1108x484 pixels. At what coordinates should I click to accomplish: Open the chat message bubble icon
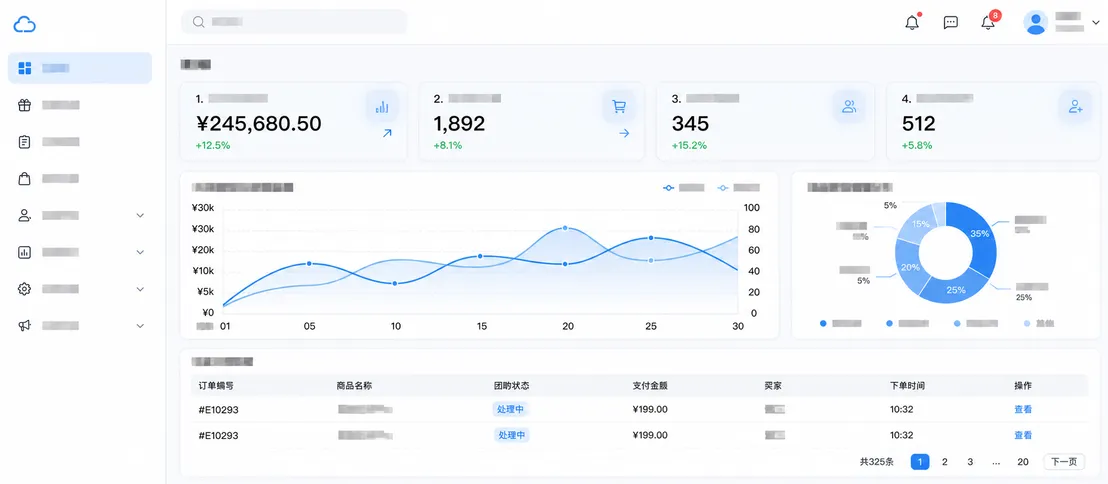[951, 22]
